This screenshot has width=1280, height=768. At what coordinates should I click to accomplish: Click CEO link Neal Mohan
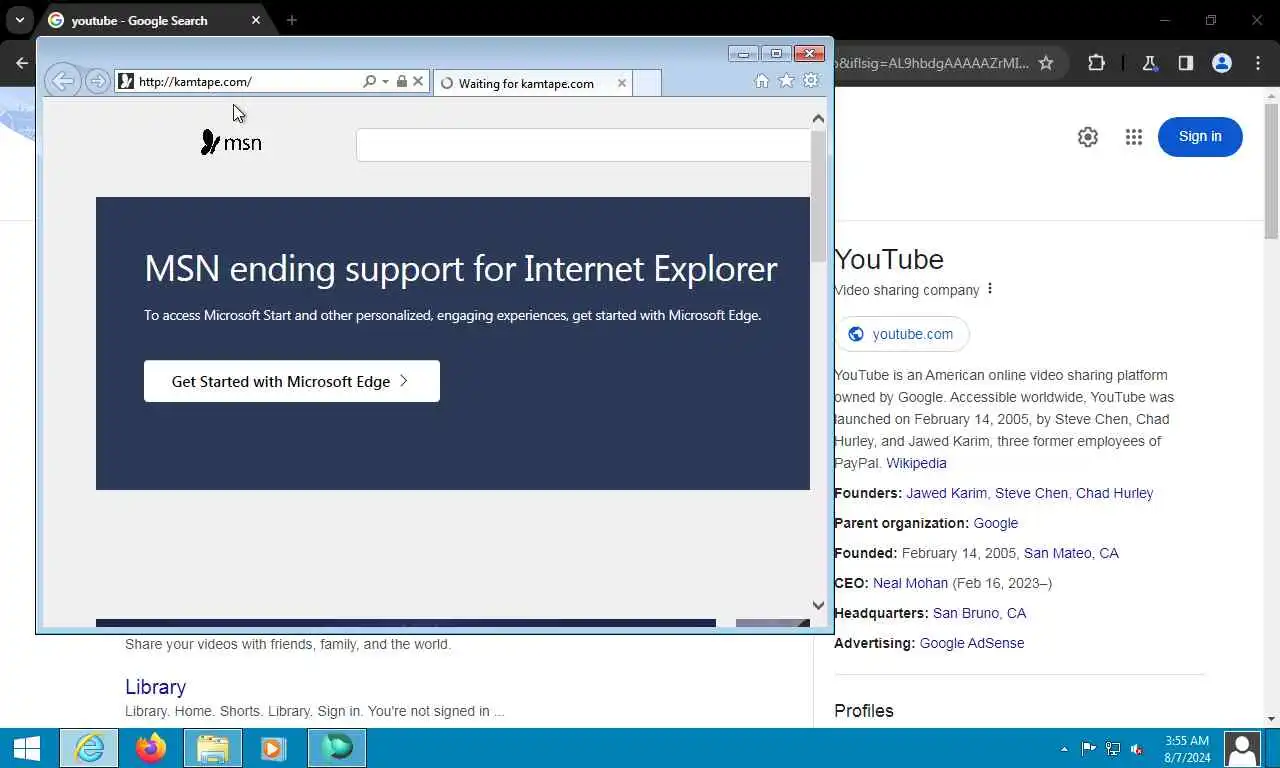(910, 583)
